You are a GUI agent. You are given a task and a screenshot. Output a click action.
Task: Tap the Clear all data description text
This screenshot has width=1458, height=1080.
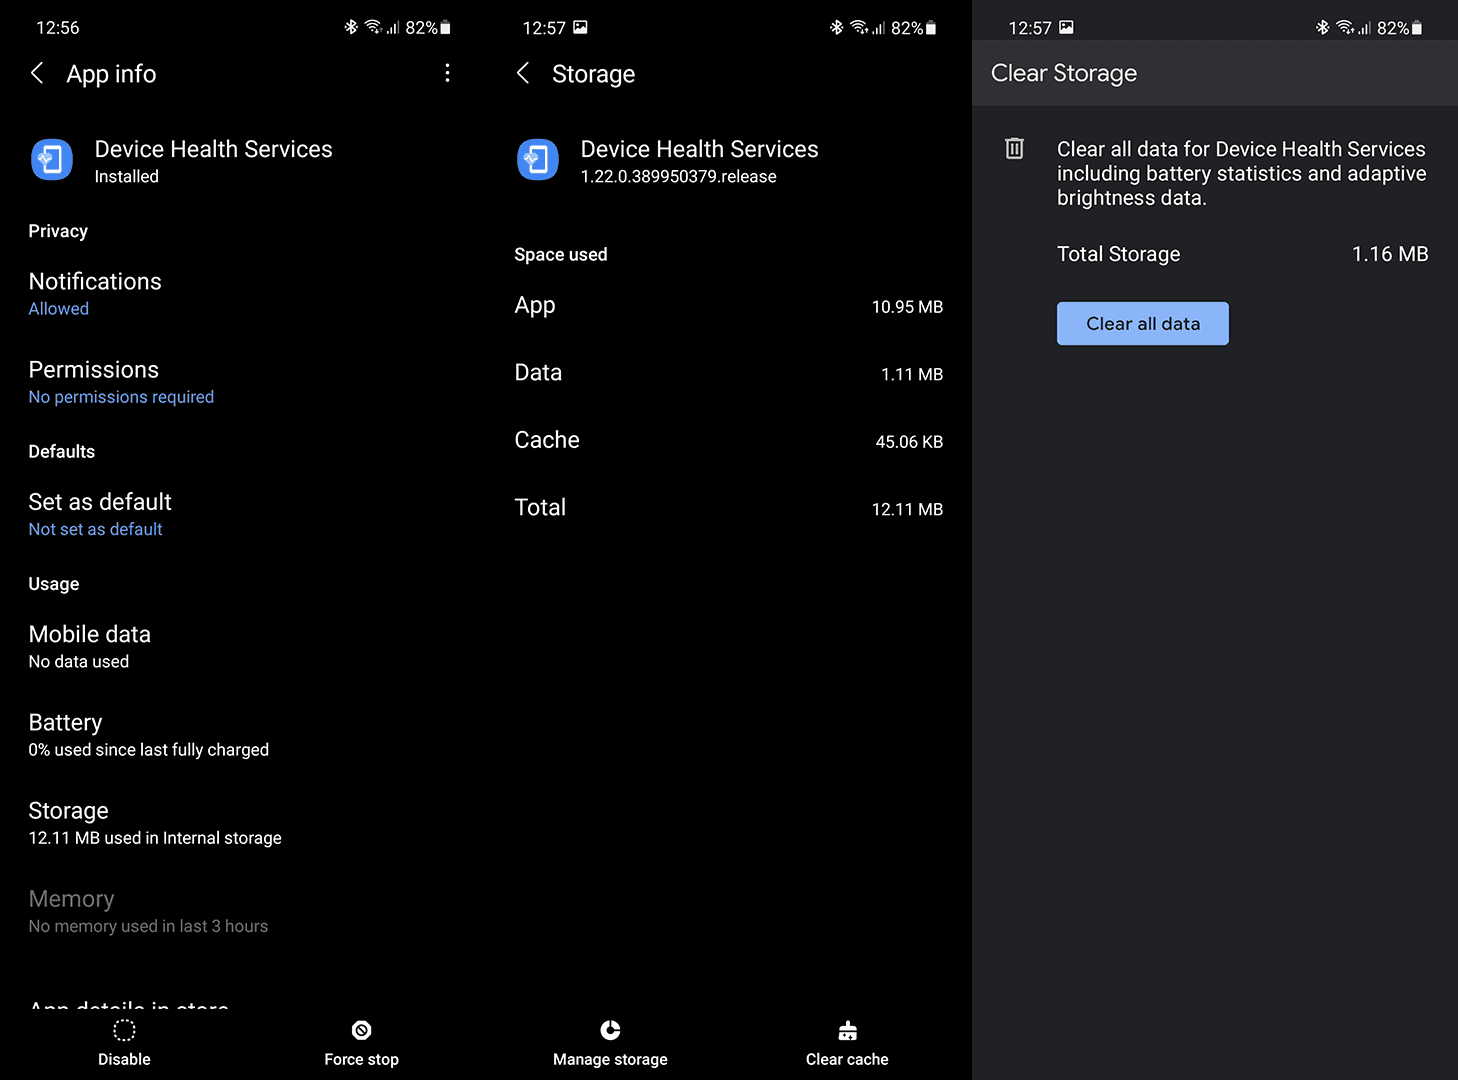point(1242,174)
